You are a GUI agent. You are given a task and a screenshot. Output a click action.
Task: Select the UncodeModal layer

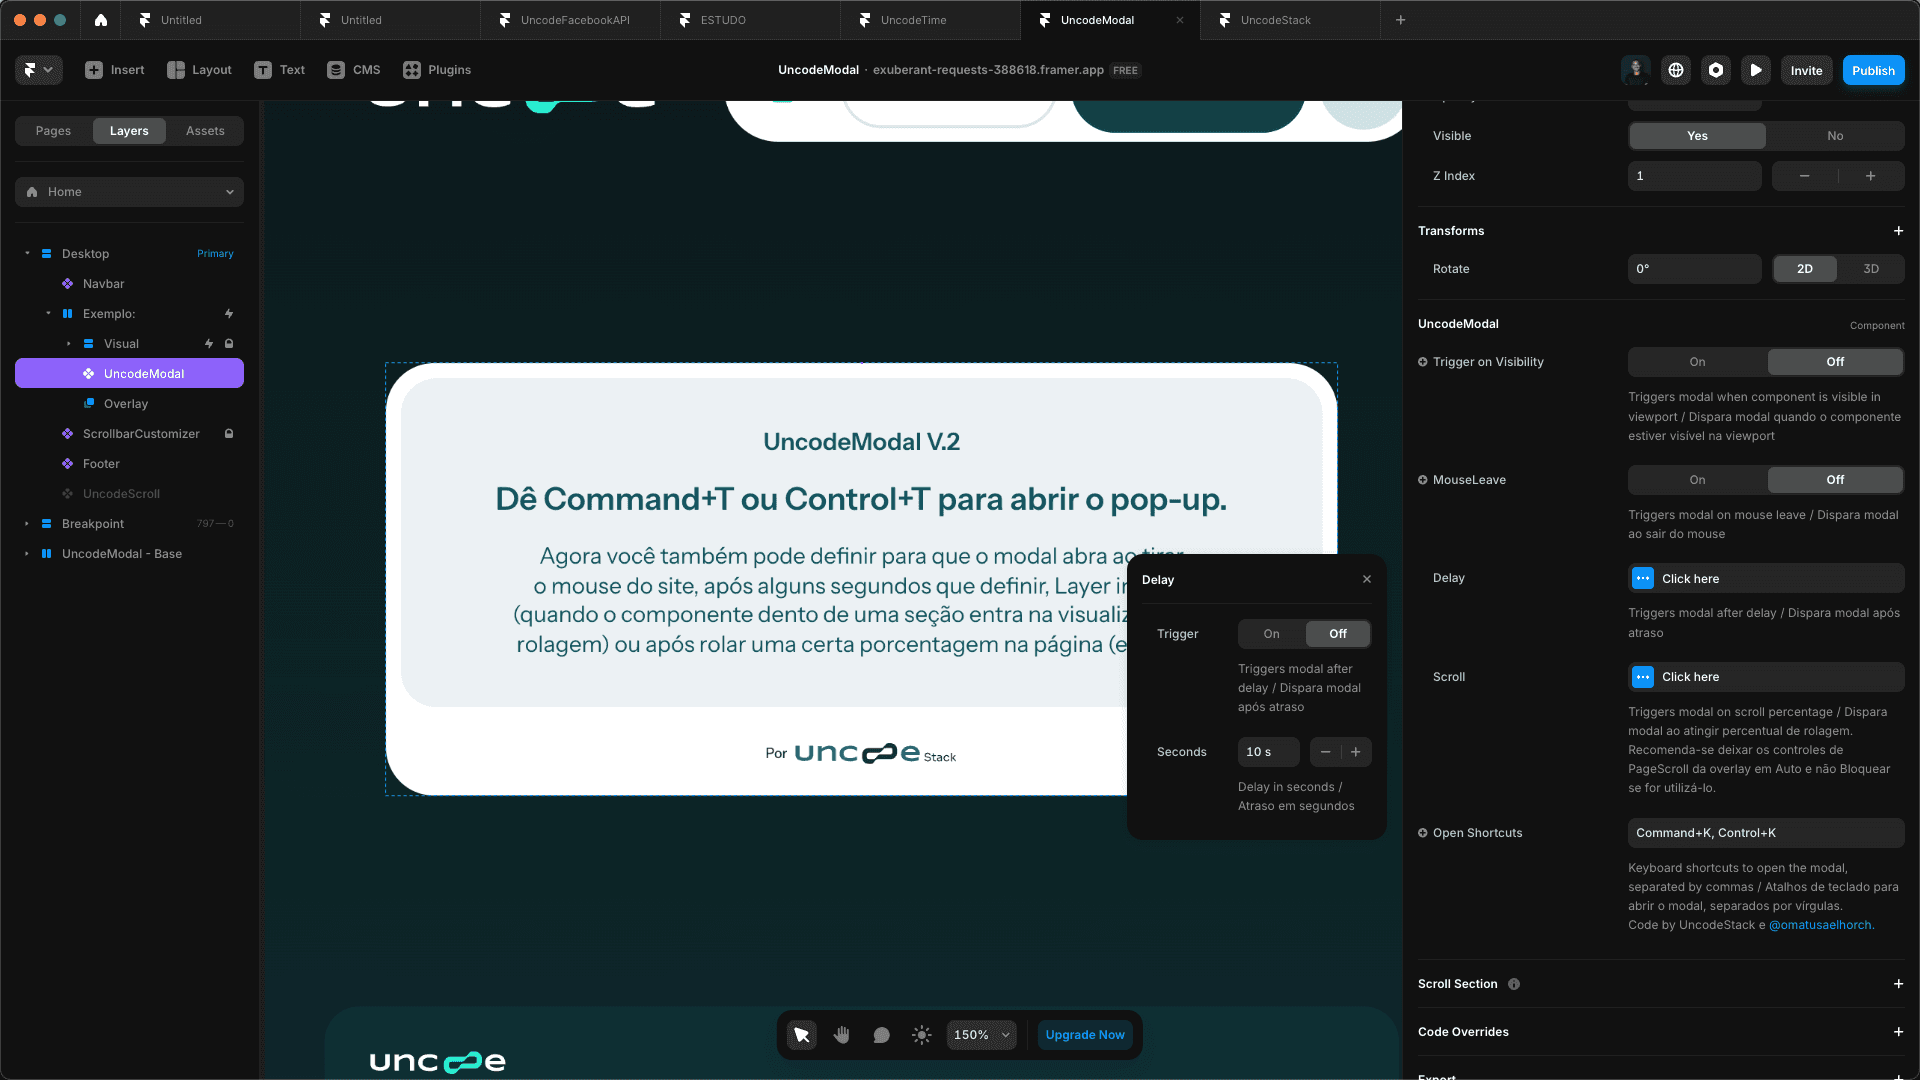(129, 374)
